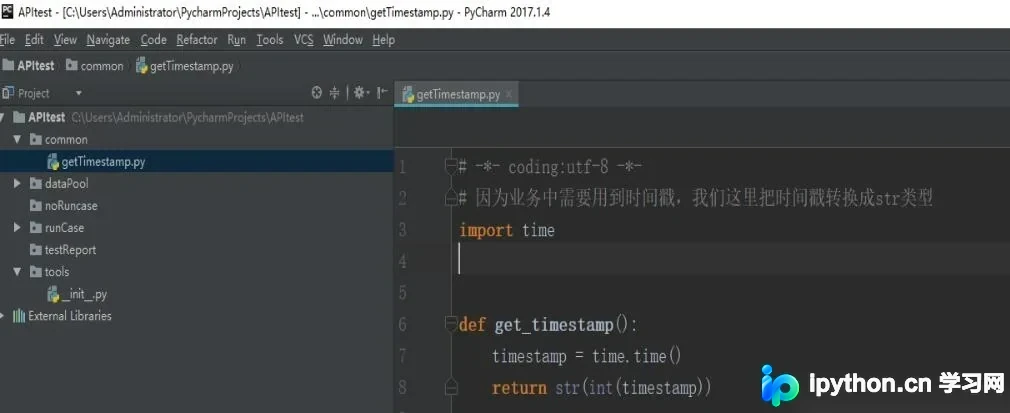
Task: Click the '# -*- coding:utf-8 -*-' comment
Action: coord(550,168)
